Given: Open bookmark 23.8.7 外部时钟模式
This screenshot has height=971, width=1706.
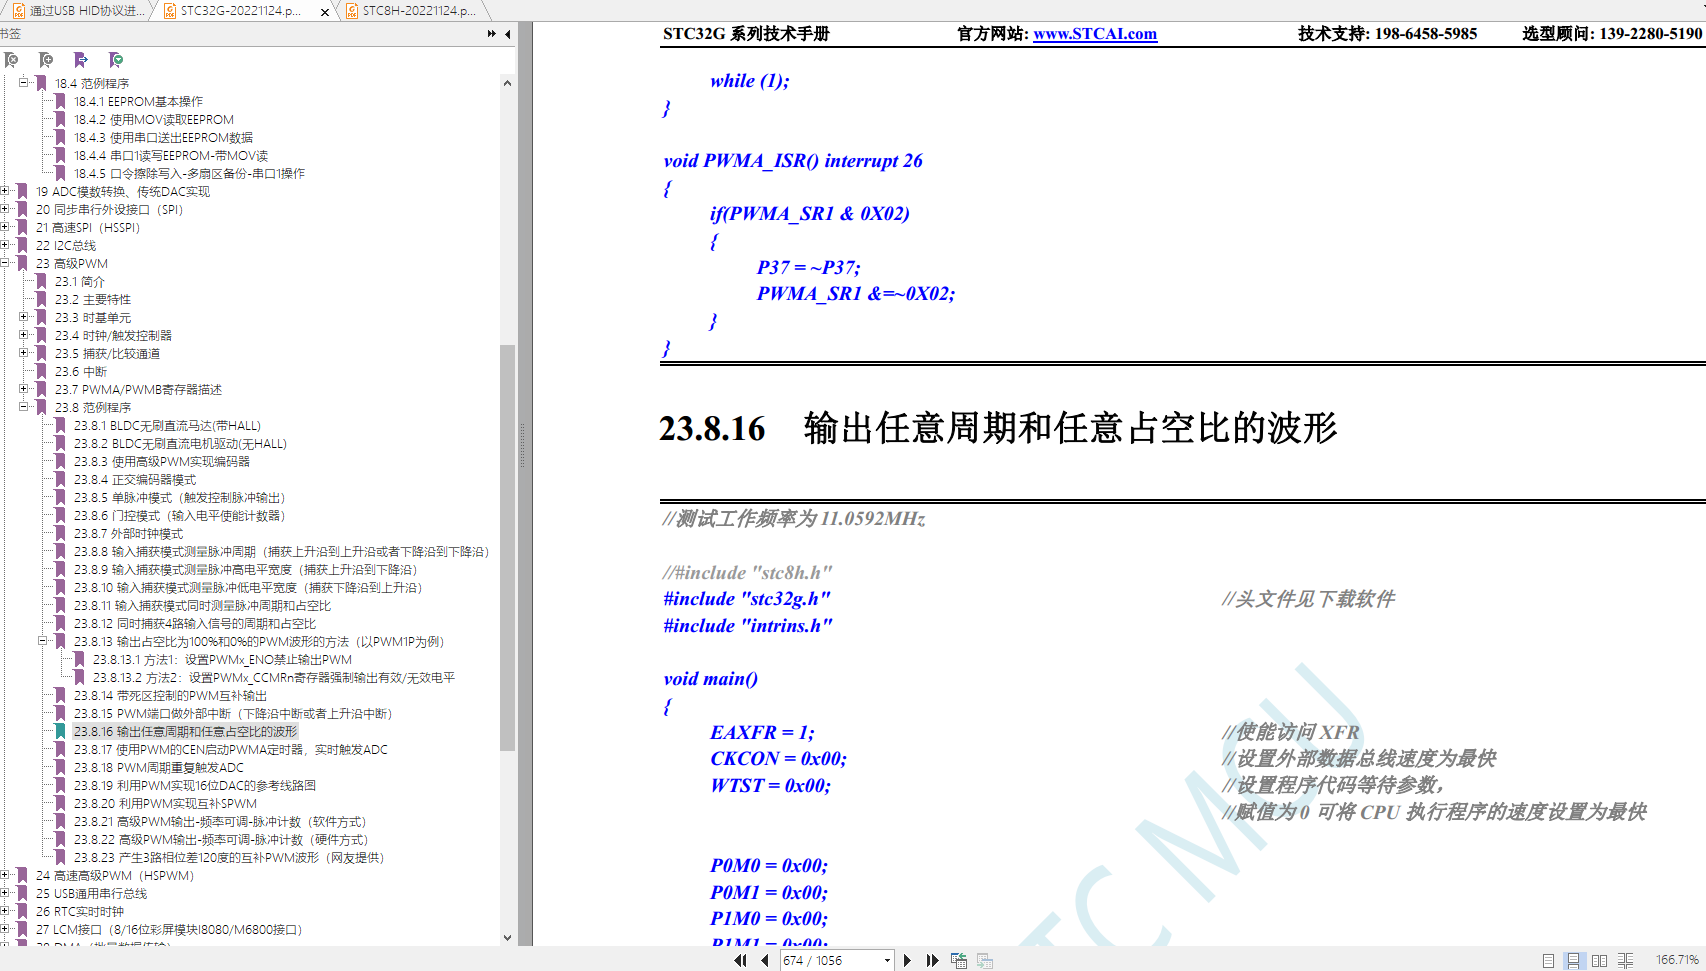Looking at the screenshot, I should click(128, 534).
